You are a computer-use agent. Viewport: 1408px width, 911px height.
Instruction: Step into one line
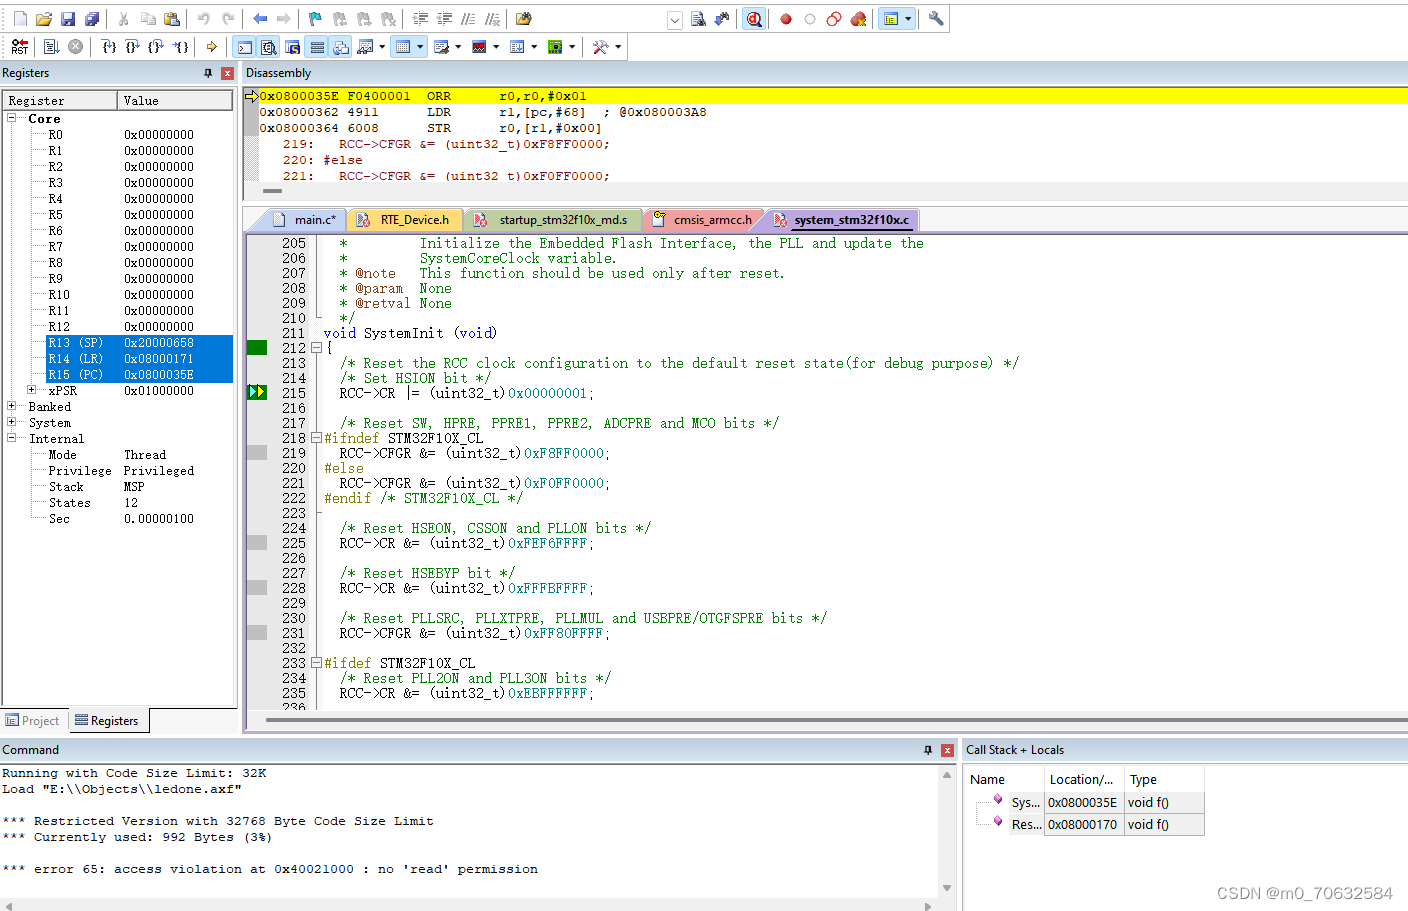point(109,47)
